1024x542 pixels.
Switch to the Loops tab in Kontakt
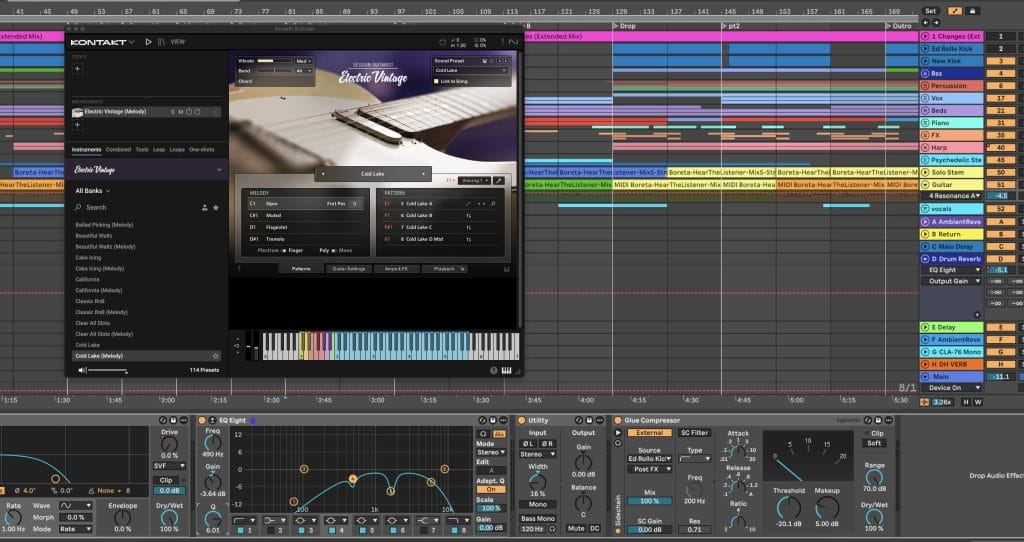[177, 149]
